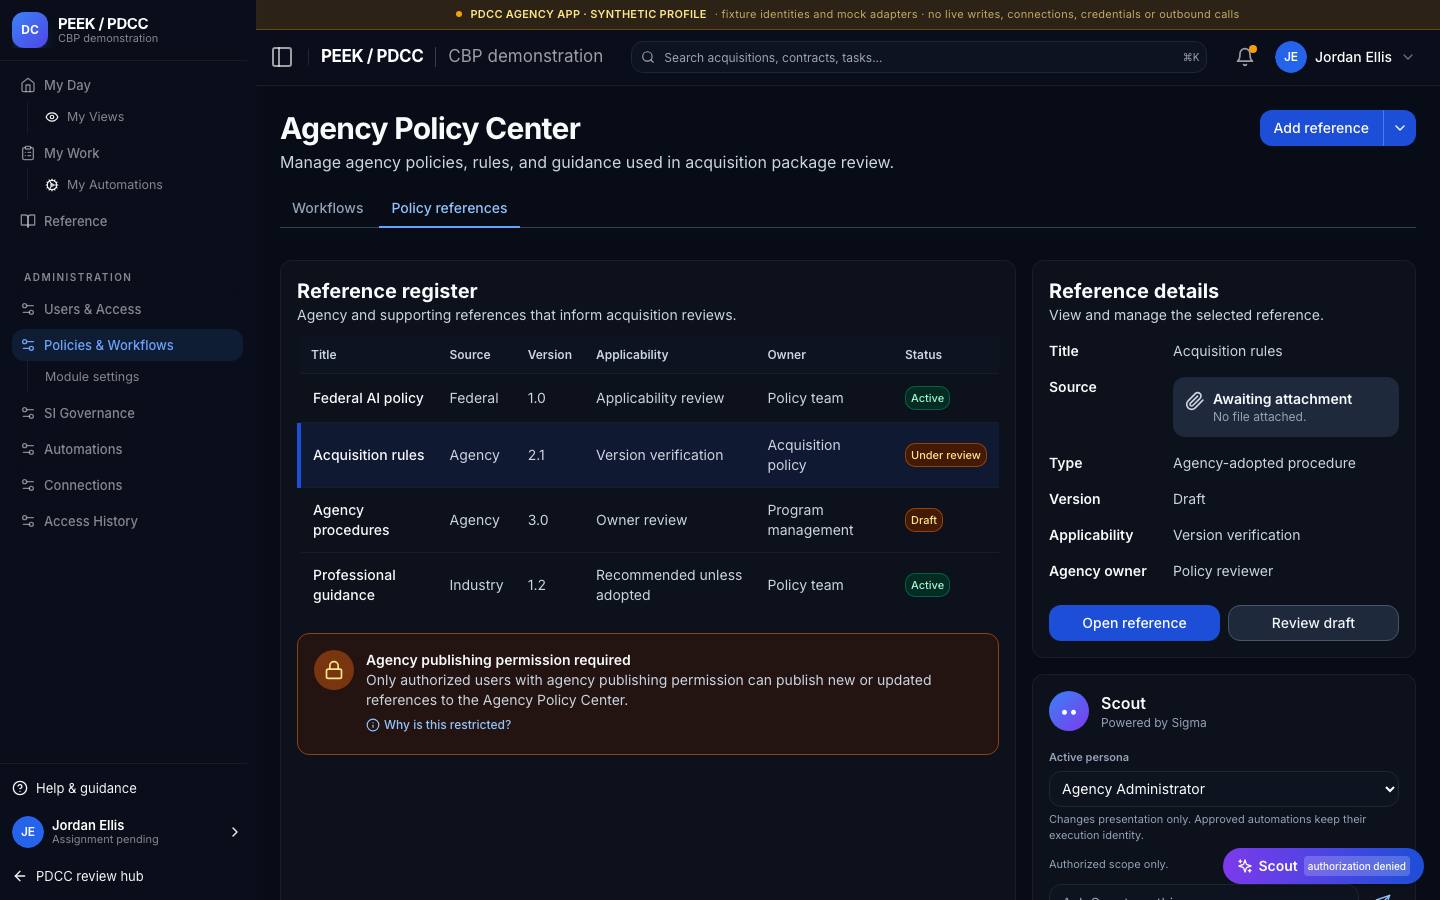1440x900 pixels.
Task: Click the Draft status badge
Action: [x=924, y=520]
